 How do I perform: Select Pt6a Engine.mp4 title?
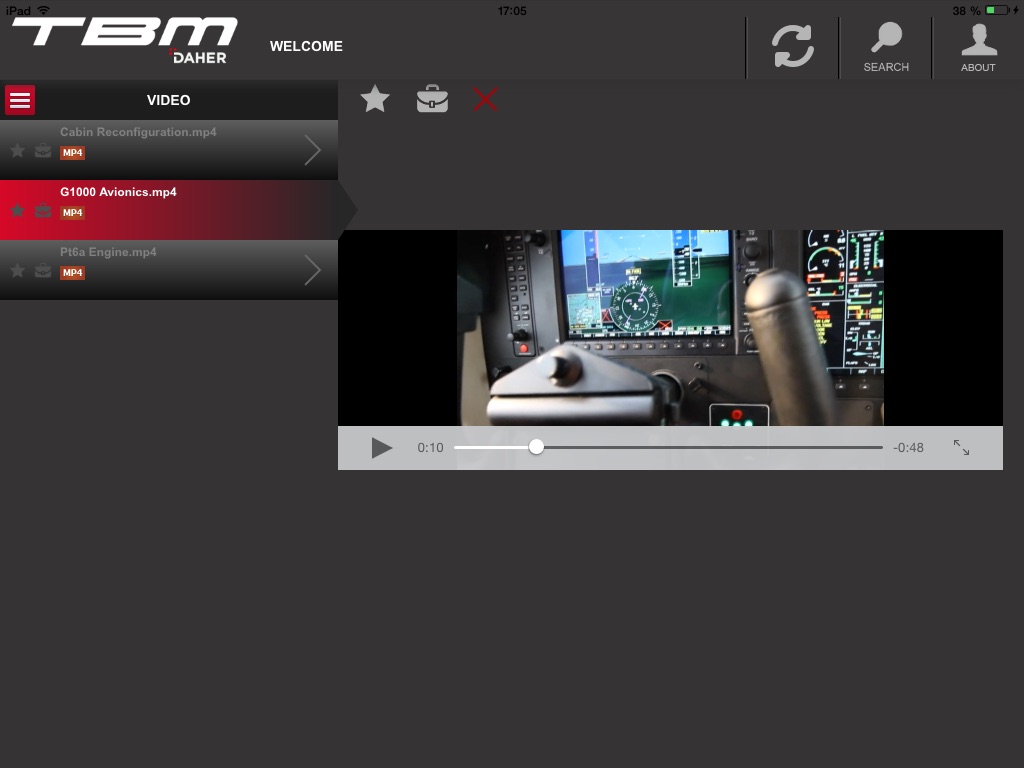click(x=108, y=252)
